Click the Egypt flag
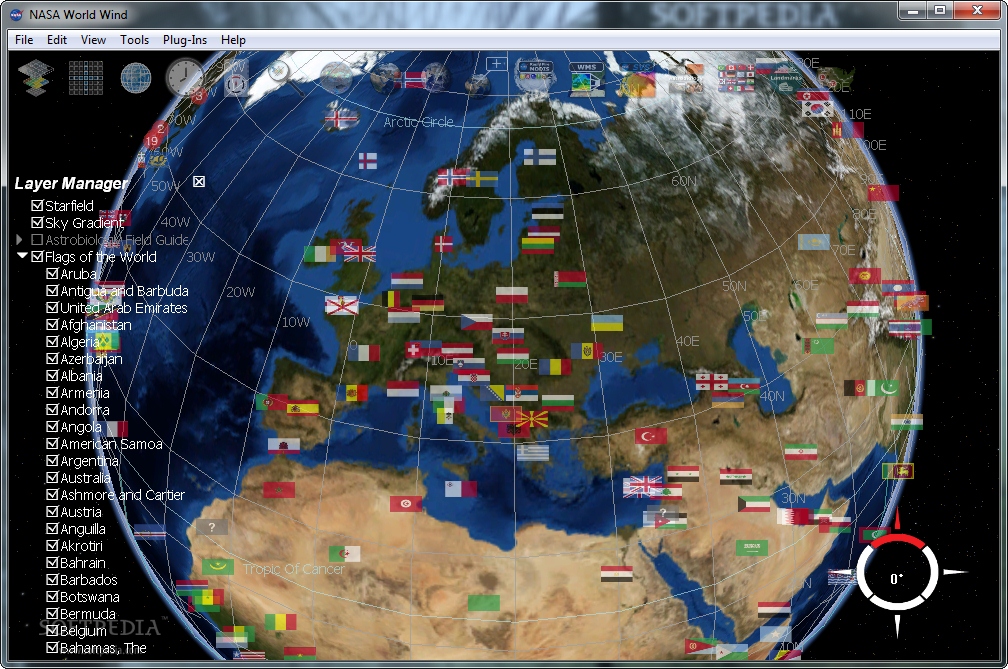This screenshot has width=1008, height=669. pos(616,574)
